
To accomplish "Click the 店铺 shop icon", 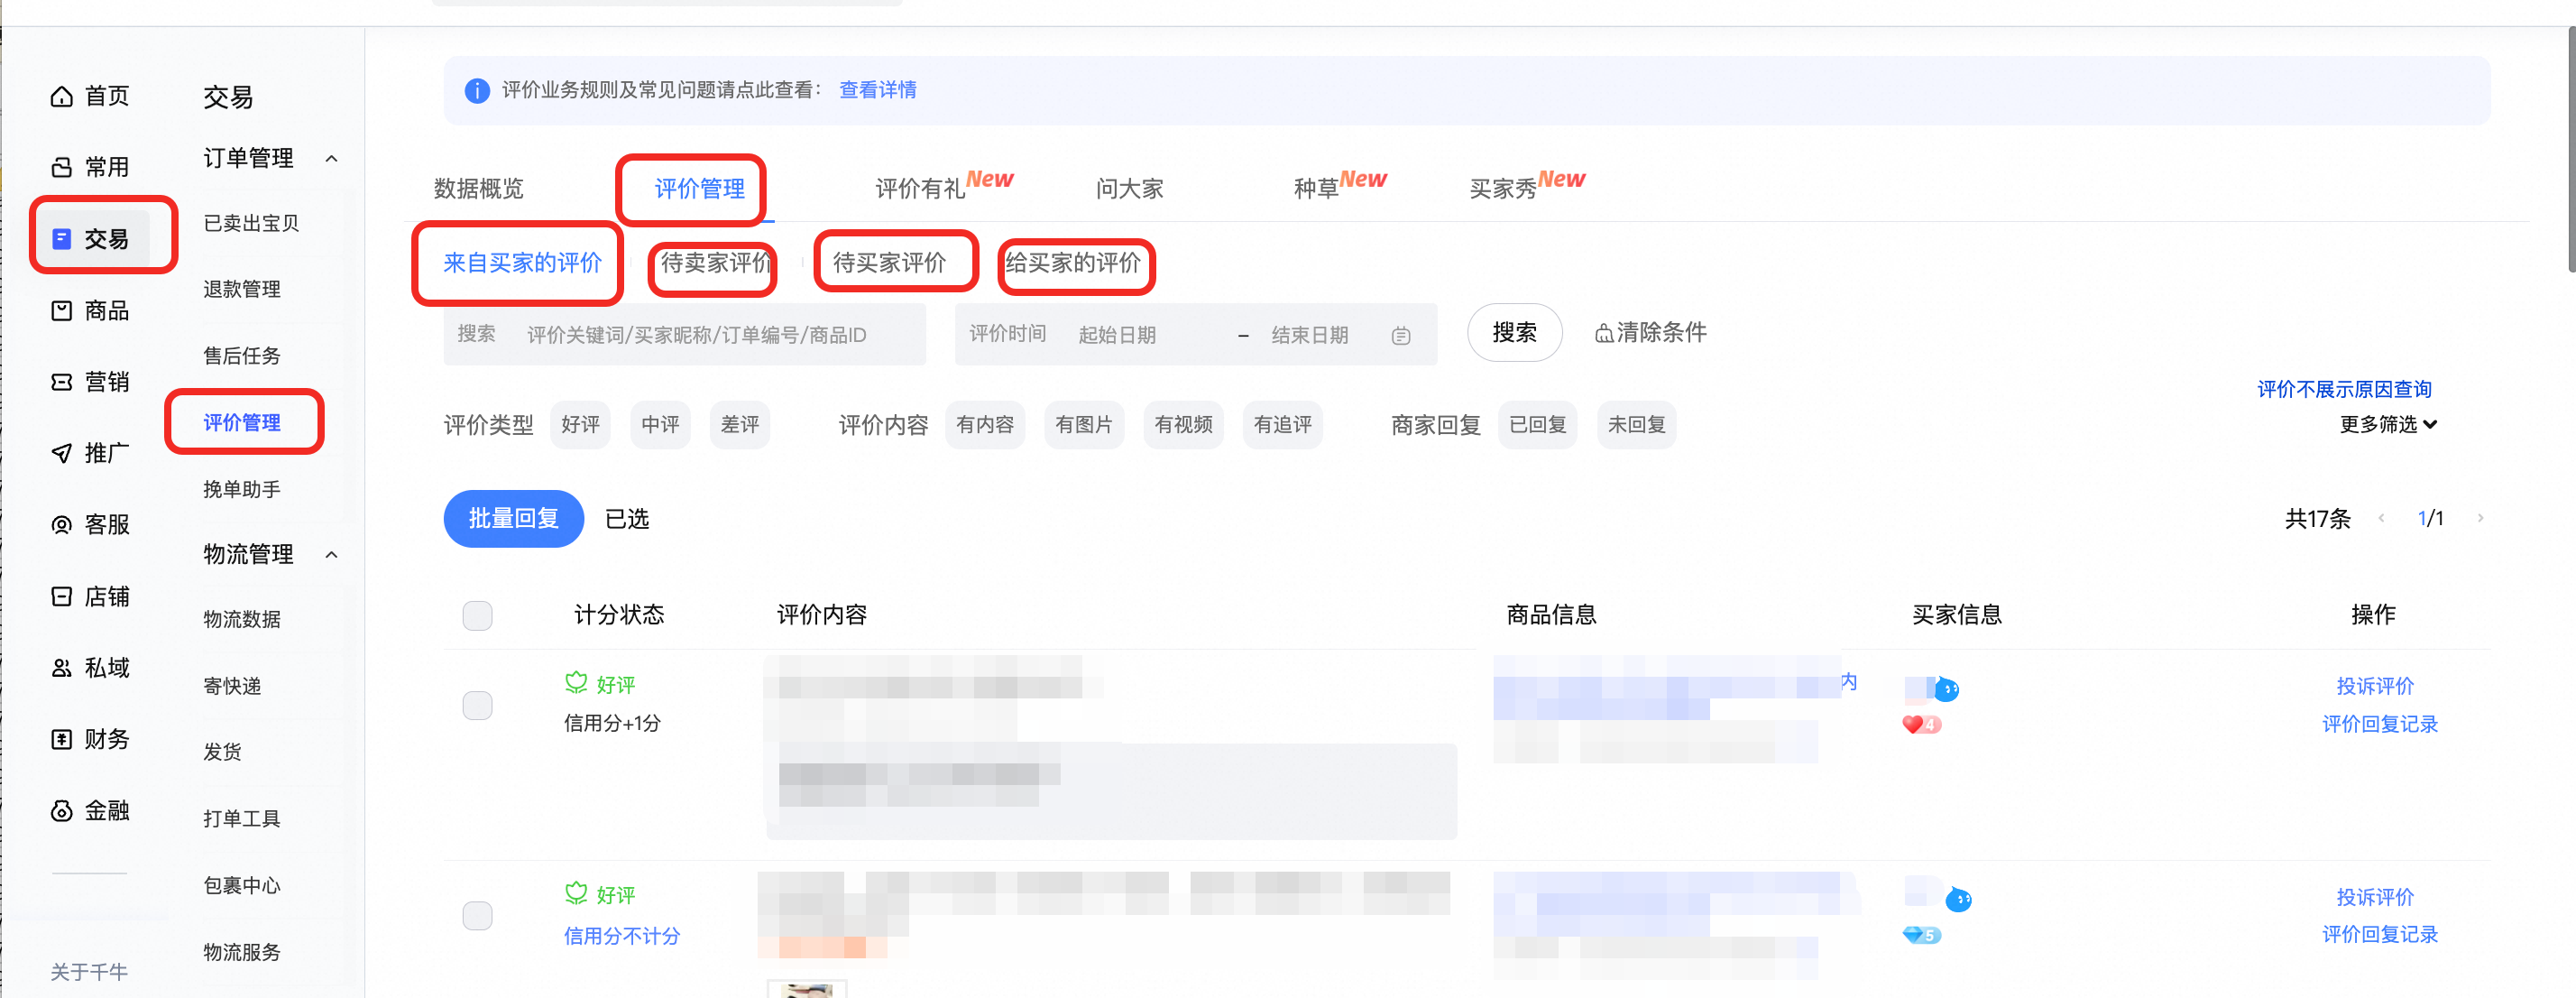I will pos(62,596).
